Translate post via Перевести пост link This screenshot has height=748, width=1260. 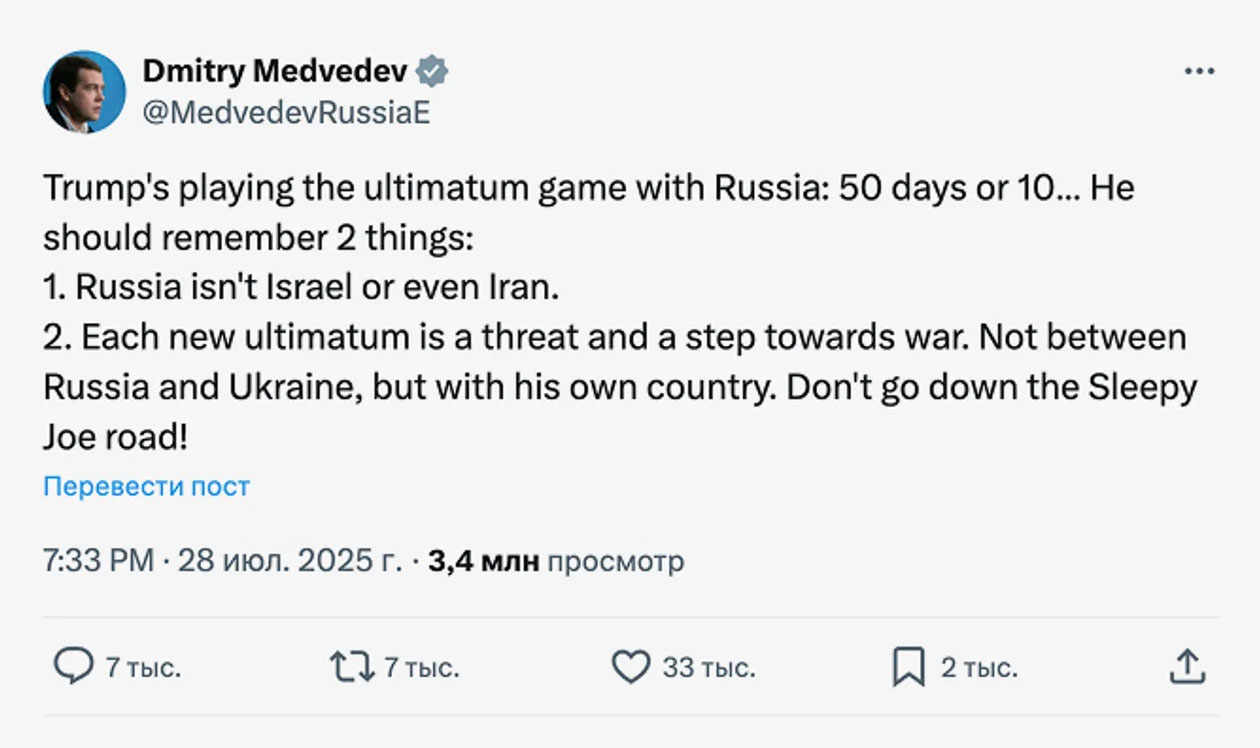click(x=146, y=487)
